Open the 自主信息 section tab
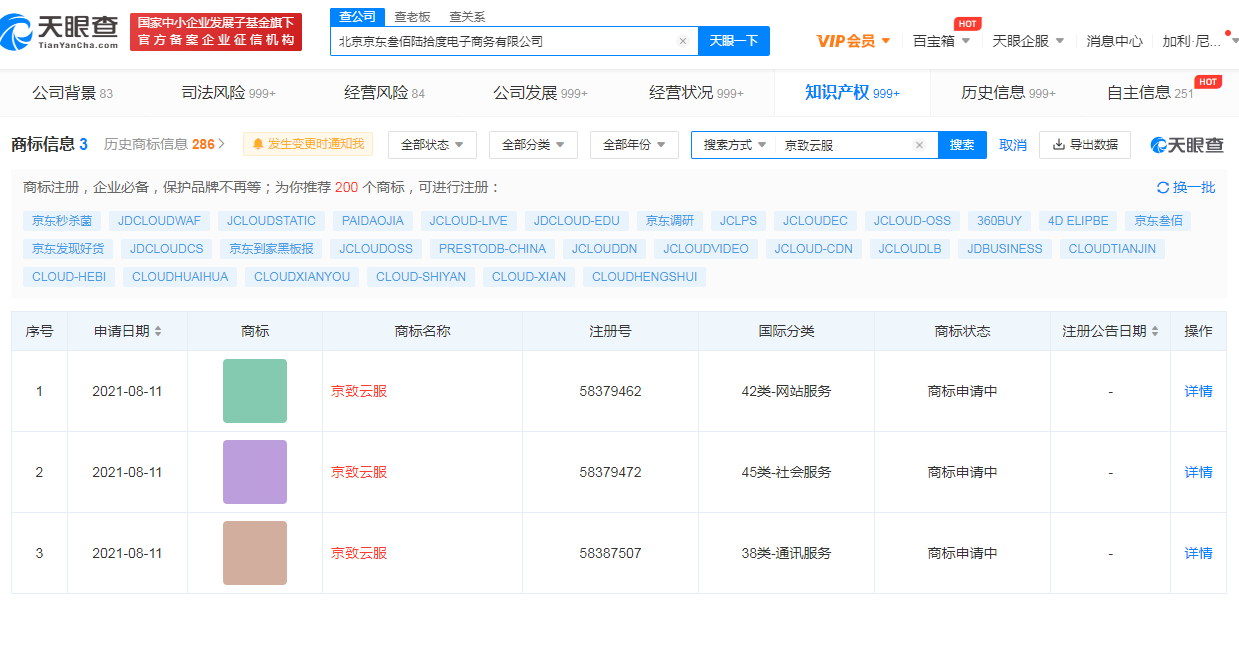This screenshot has width=1239, height=652. (1150, 93)
